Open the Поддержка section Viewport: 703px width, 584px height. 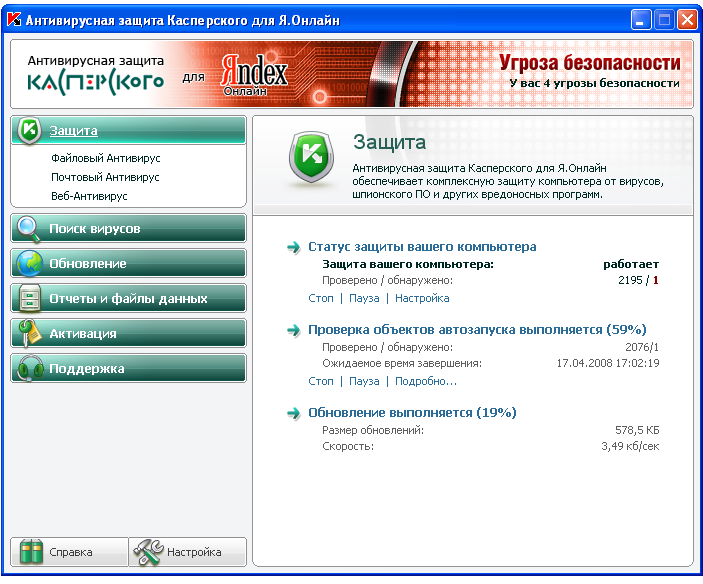129,368
